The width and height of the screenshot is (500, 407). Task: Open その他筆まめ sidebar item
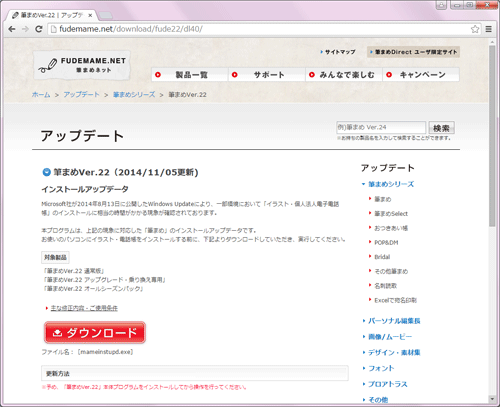point(391,271)
